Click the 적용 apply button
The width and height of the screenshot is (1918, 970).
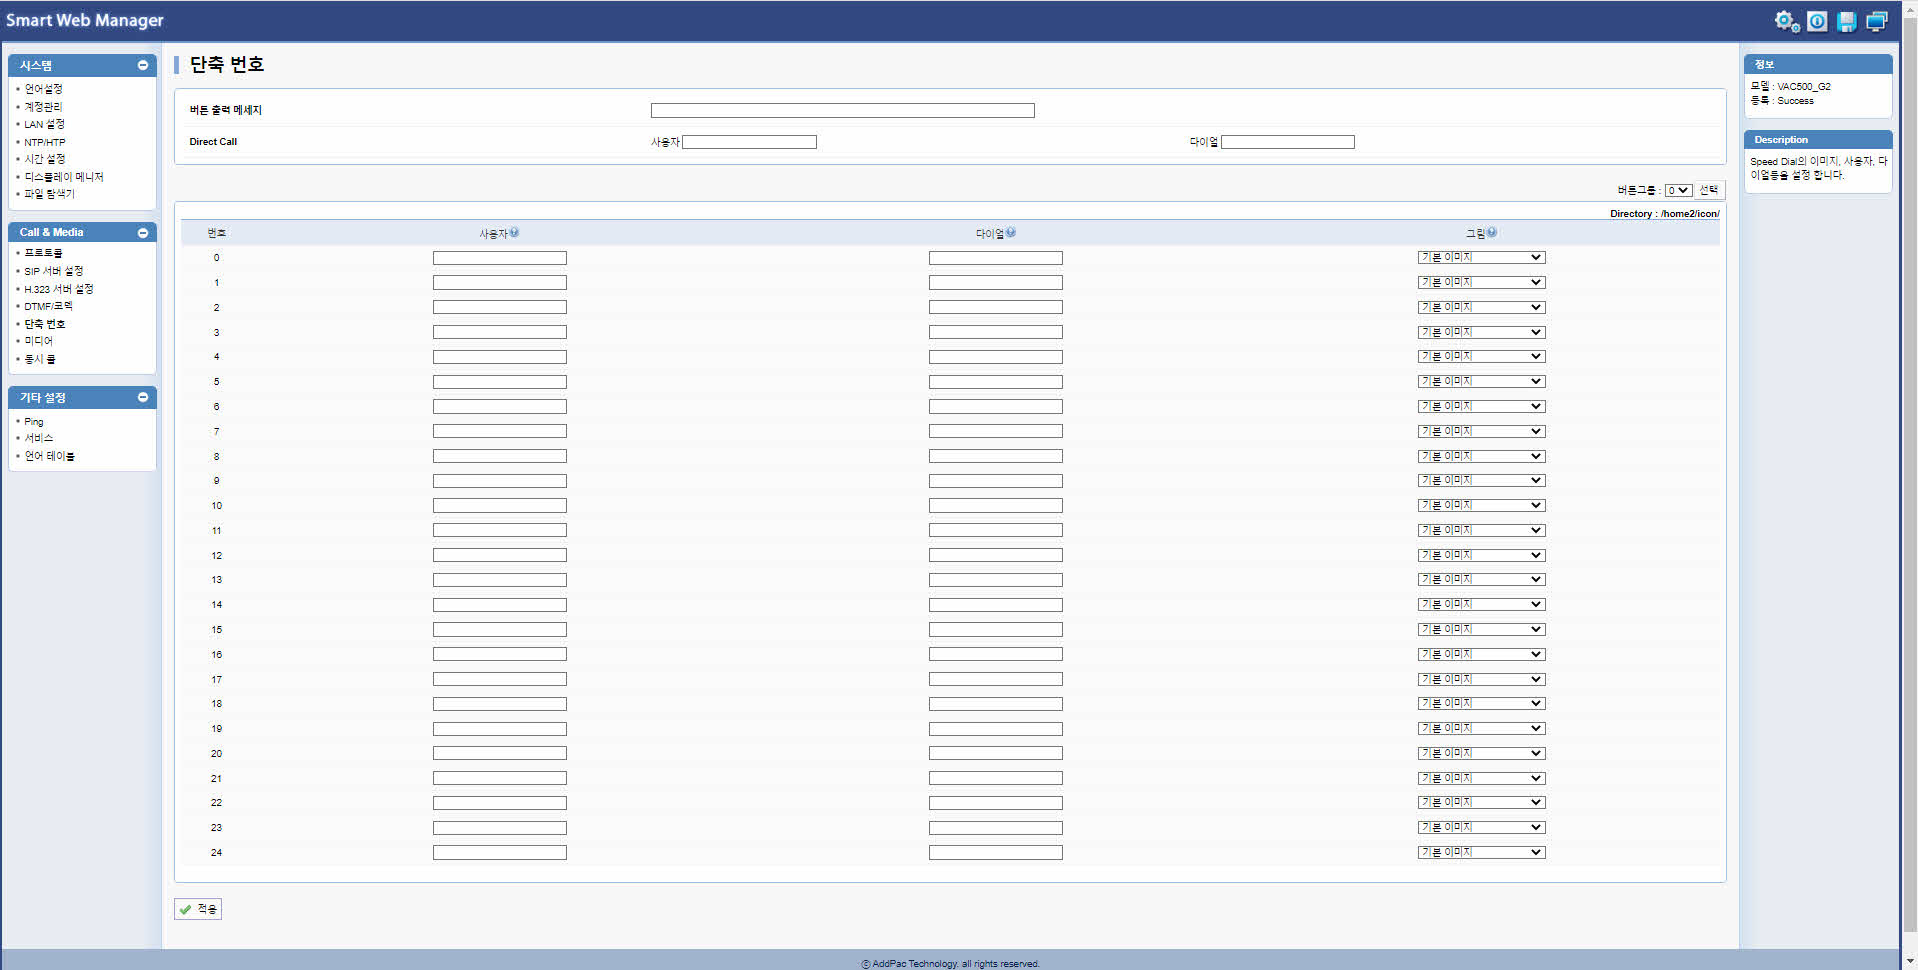198,909
